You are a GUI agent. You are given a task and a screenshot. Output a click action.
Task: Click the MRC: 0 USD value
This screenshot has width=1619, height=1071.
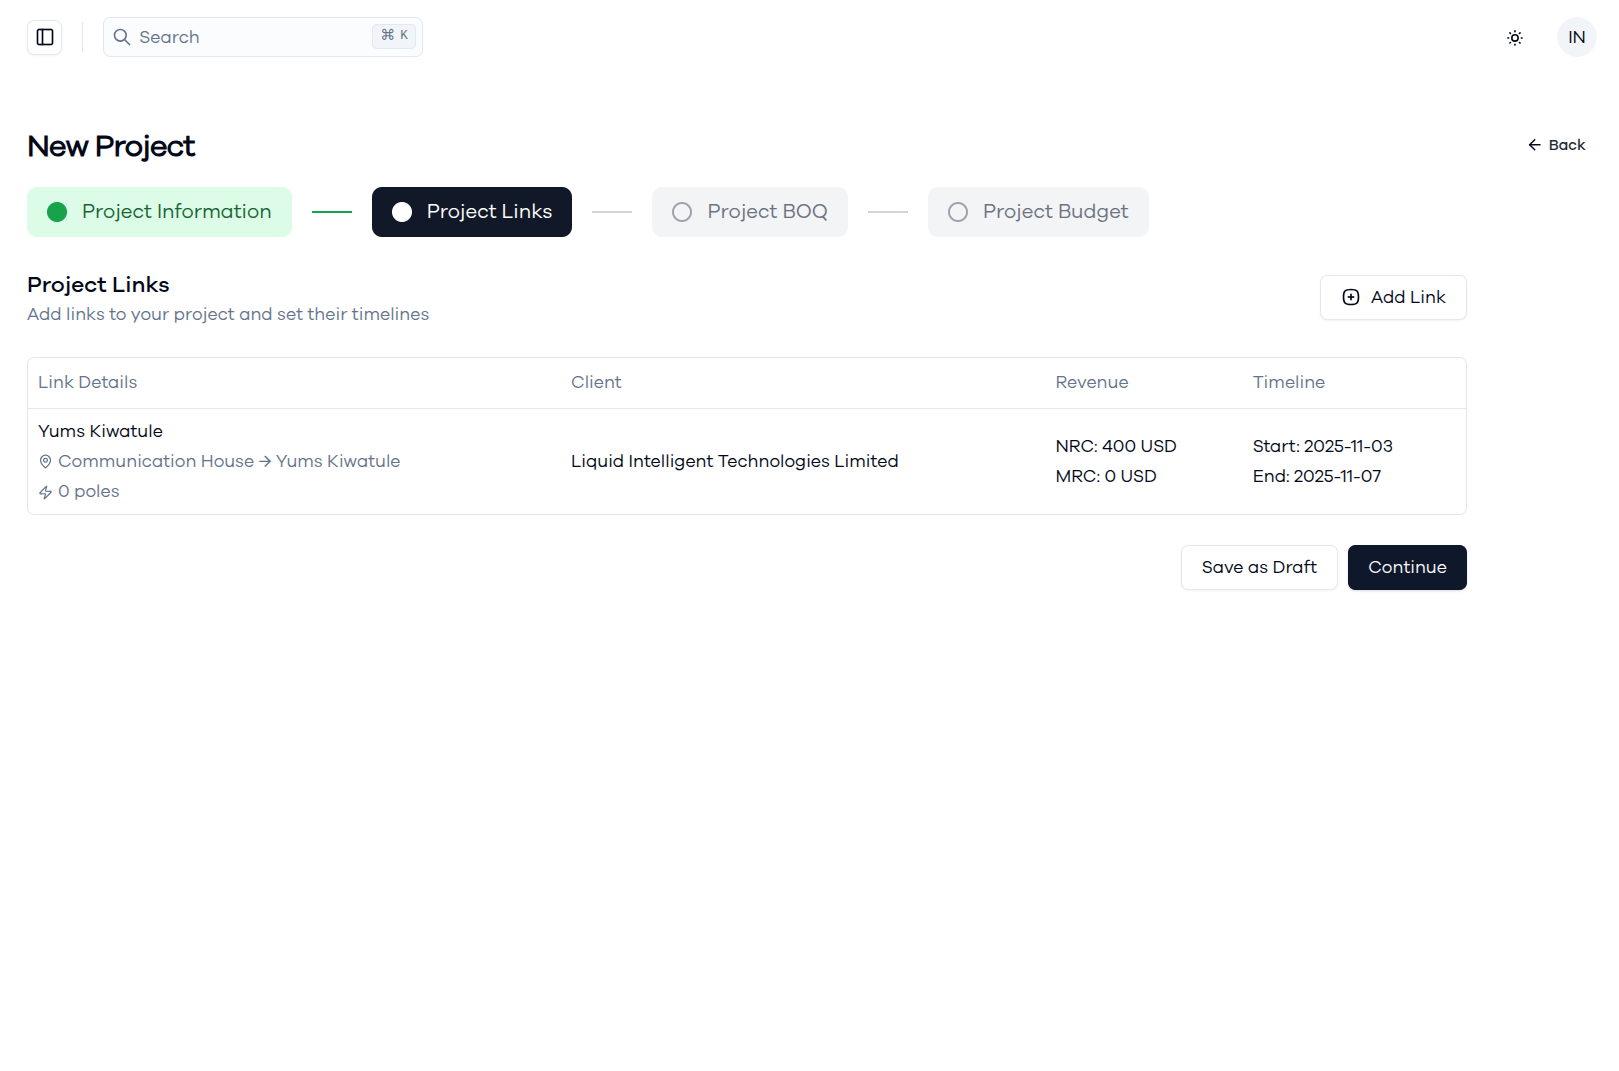(1106, 476)
